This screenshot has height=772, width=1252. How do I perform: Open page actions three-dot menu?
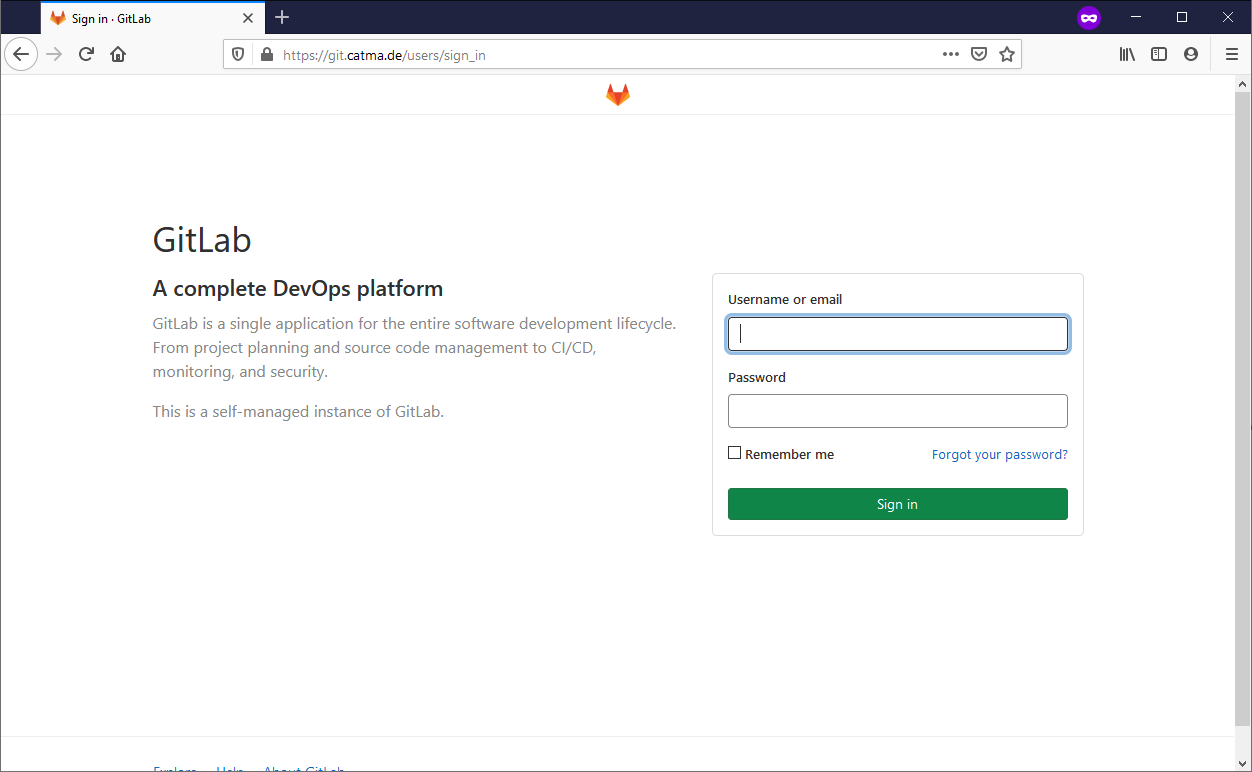click(951, 54)
